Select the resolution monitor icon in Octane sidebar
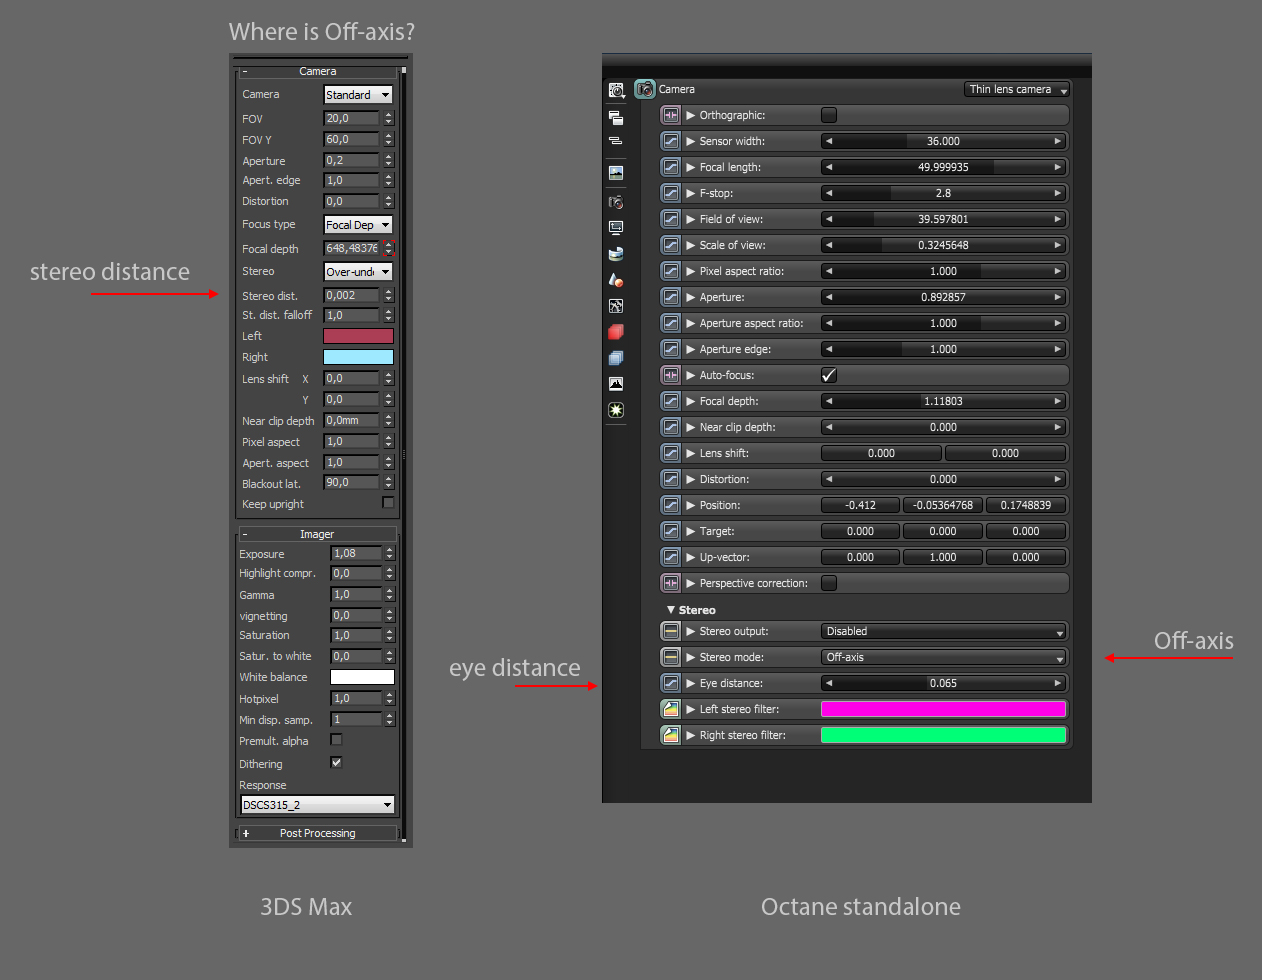The height and width of the screenshot is (980, 1262). click(616, 228)
